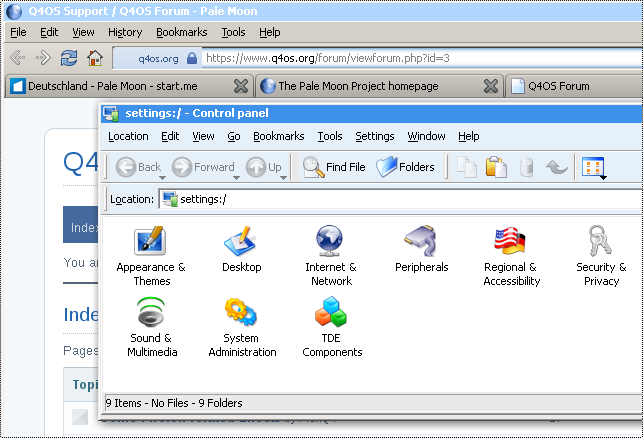Open the Settings menu
This screenshot has height=438, width=643.
pos(375,136)
